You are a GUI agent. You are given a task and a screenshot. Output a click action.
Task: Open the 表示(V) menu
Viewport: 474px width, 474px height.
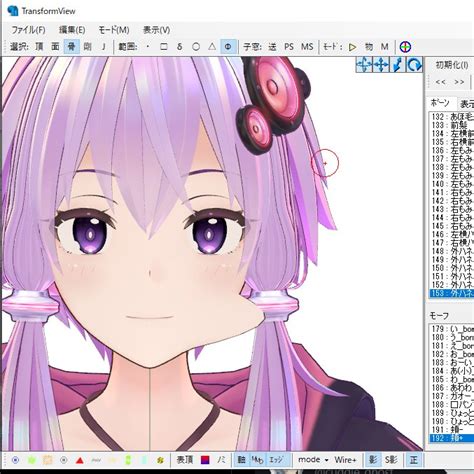(156, 30)
